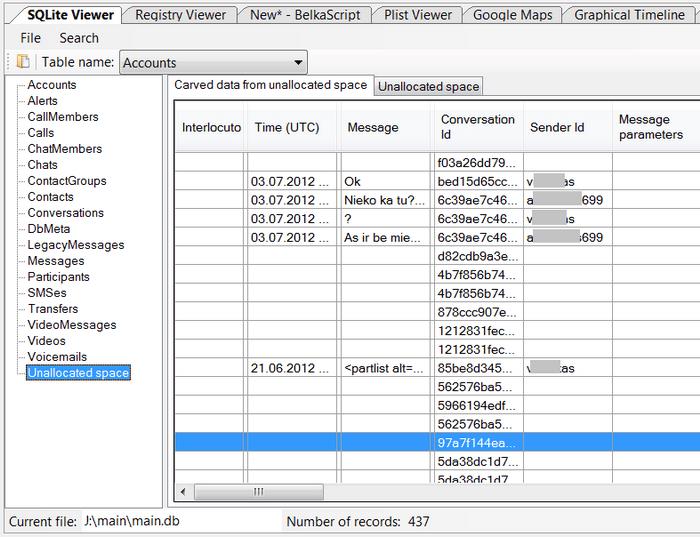
Task: Select Carved data from unallocated space tab
Action: (270, 86)
